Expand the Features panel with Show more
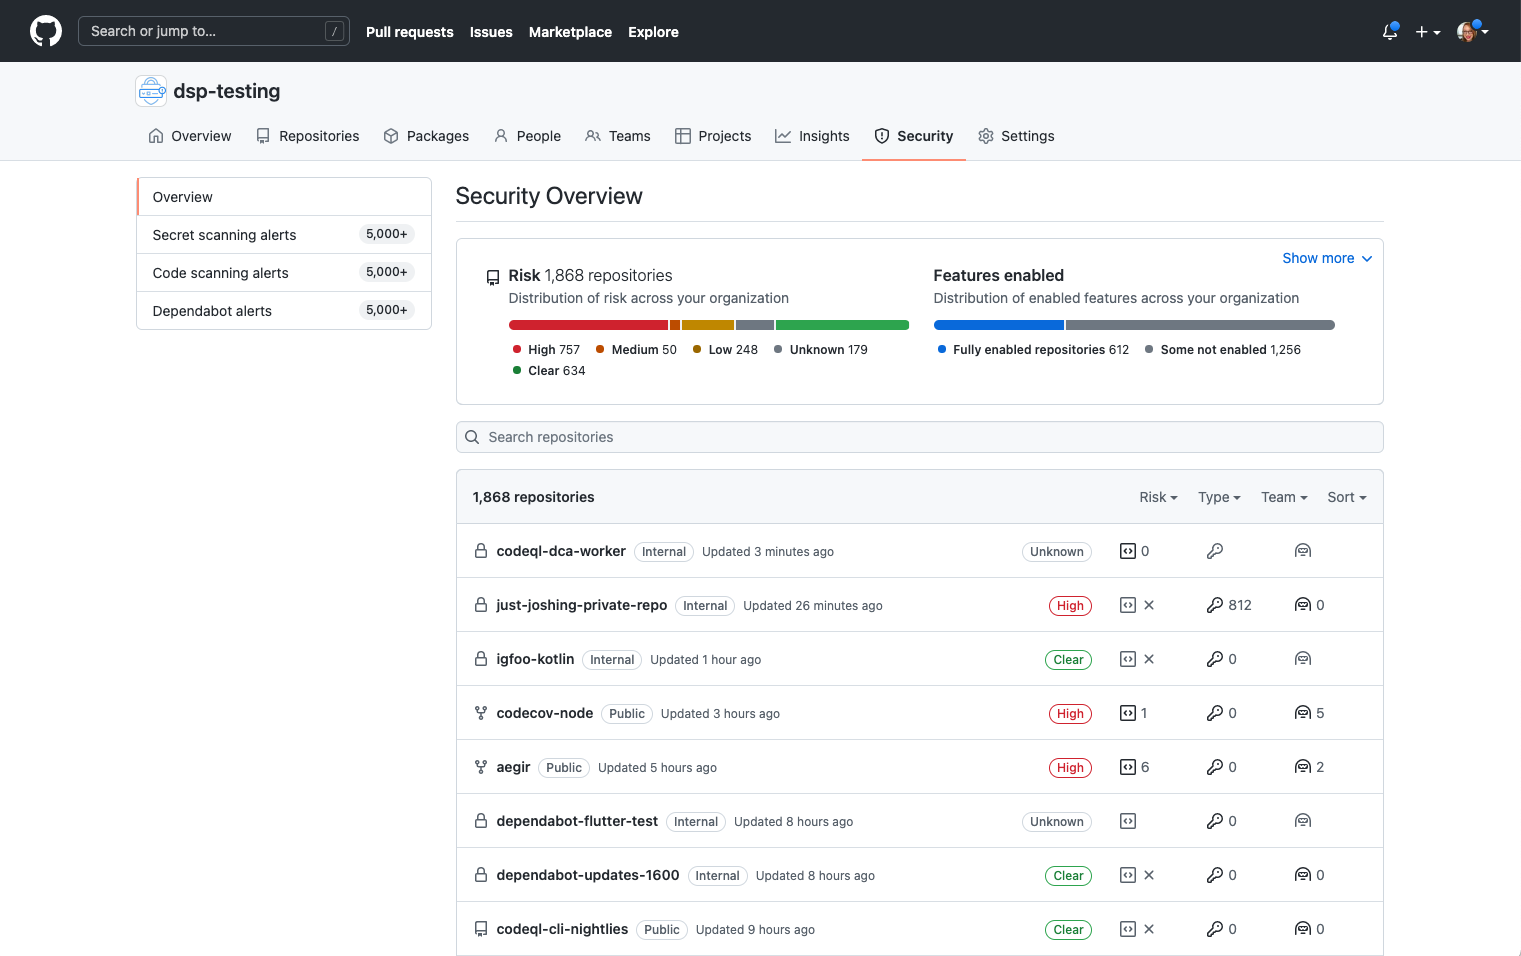 pyautogui.click(x=1327, y=258)
